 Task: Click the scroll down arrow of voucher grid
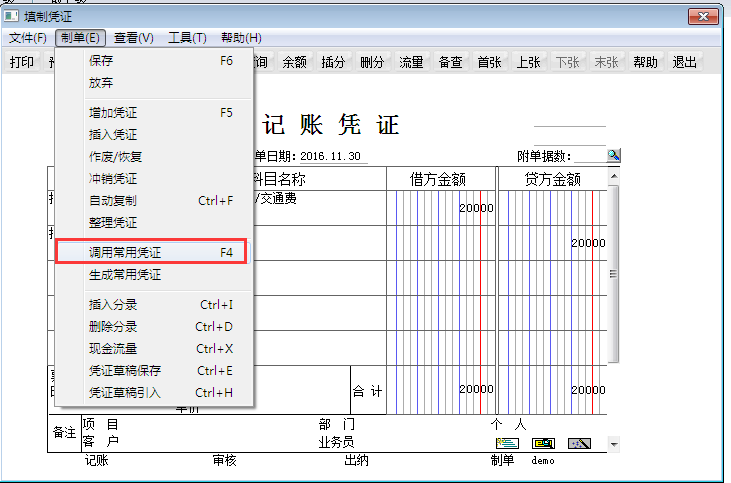tap(613, 443)
